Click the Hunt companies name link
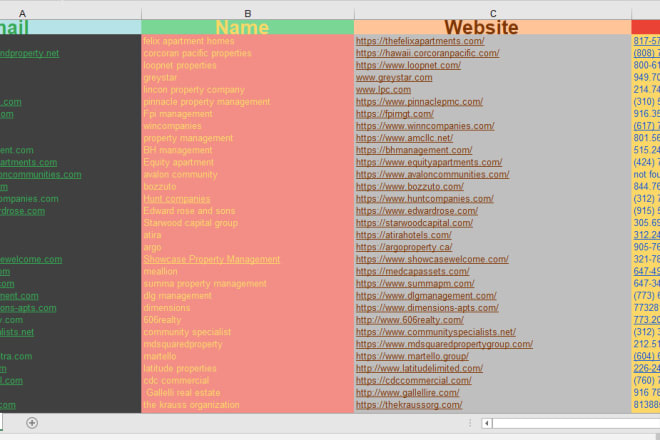This screenshot has height=440, width=660. click(177, 199)
